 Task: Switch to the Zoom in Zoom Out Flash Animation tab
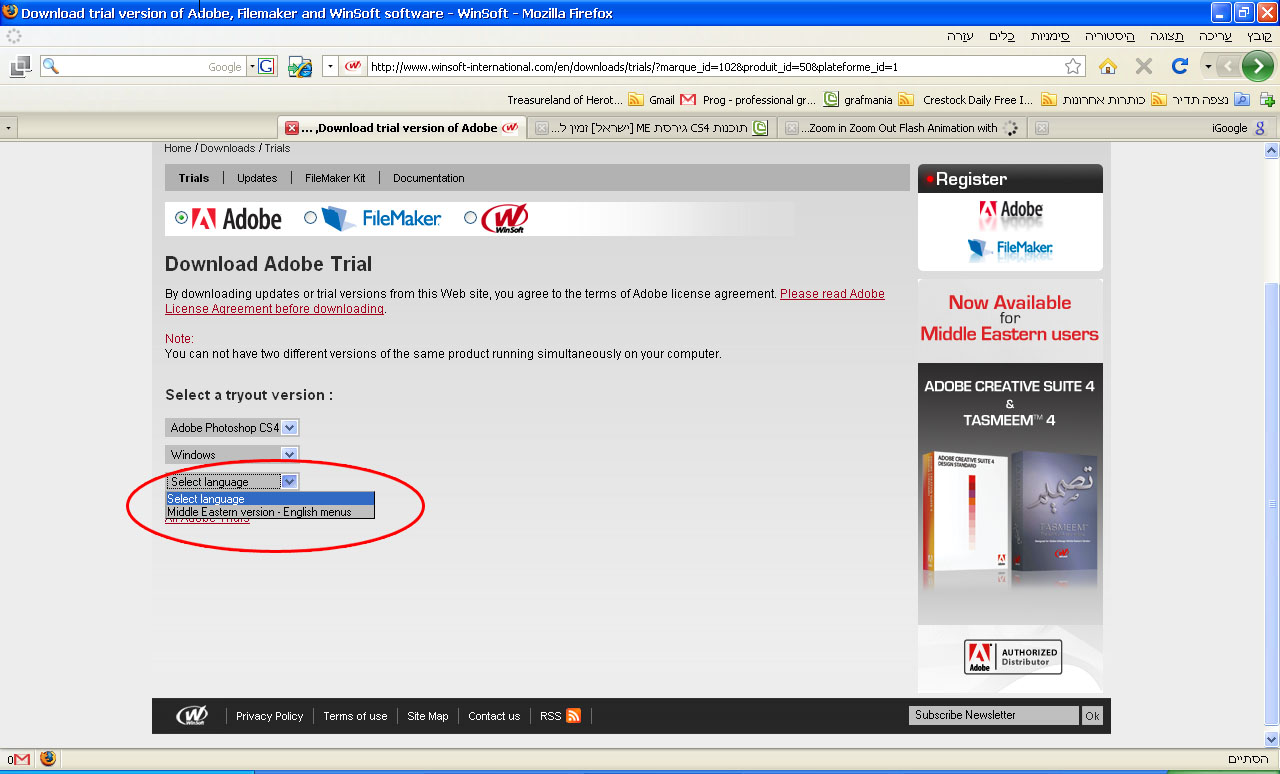[x=904, y=128]
